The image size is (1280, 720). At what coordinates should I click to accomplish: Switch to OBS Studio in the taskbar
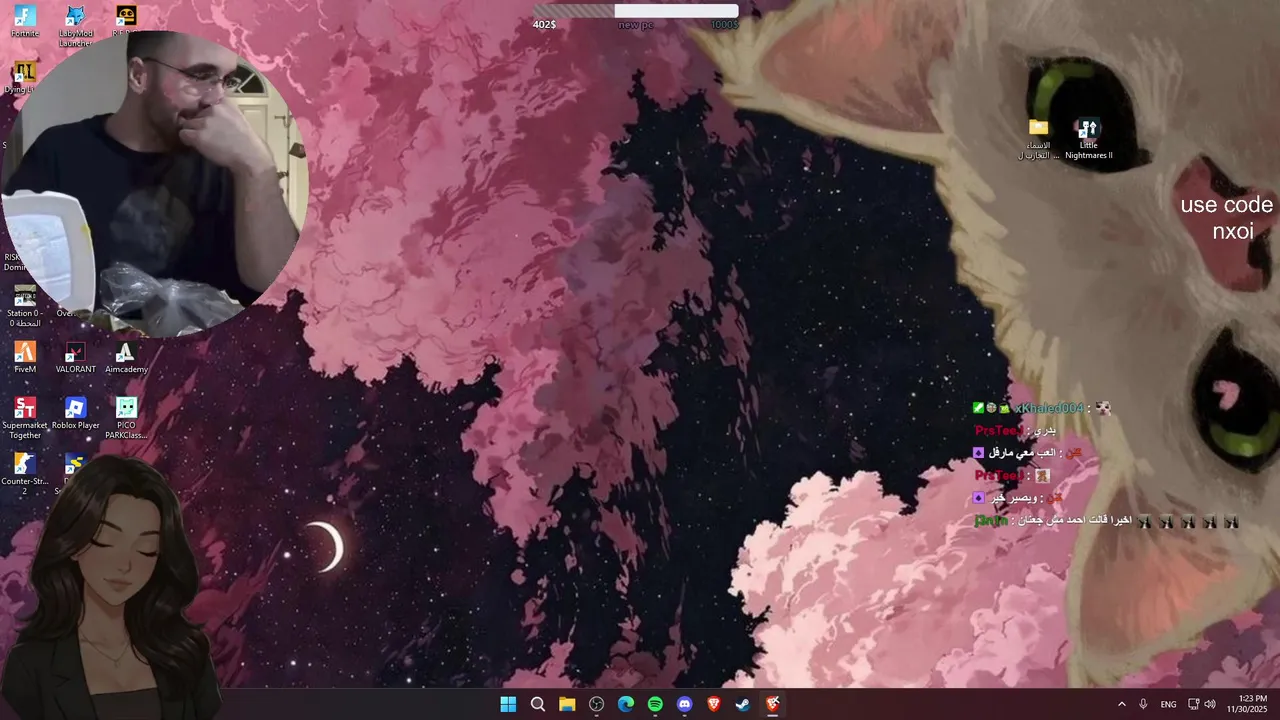597,704
